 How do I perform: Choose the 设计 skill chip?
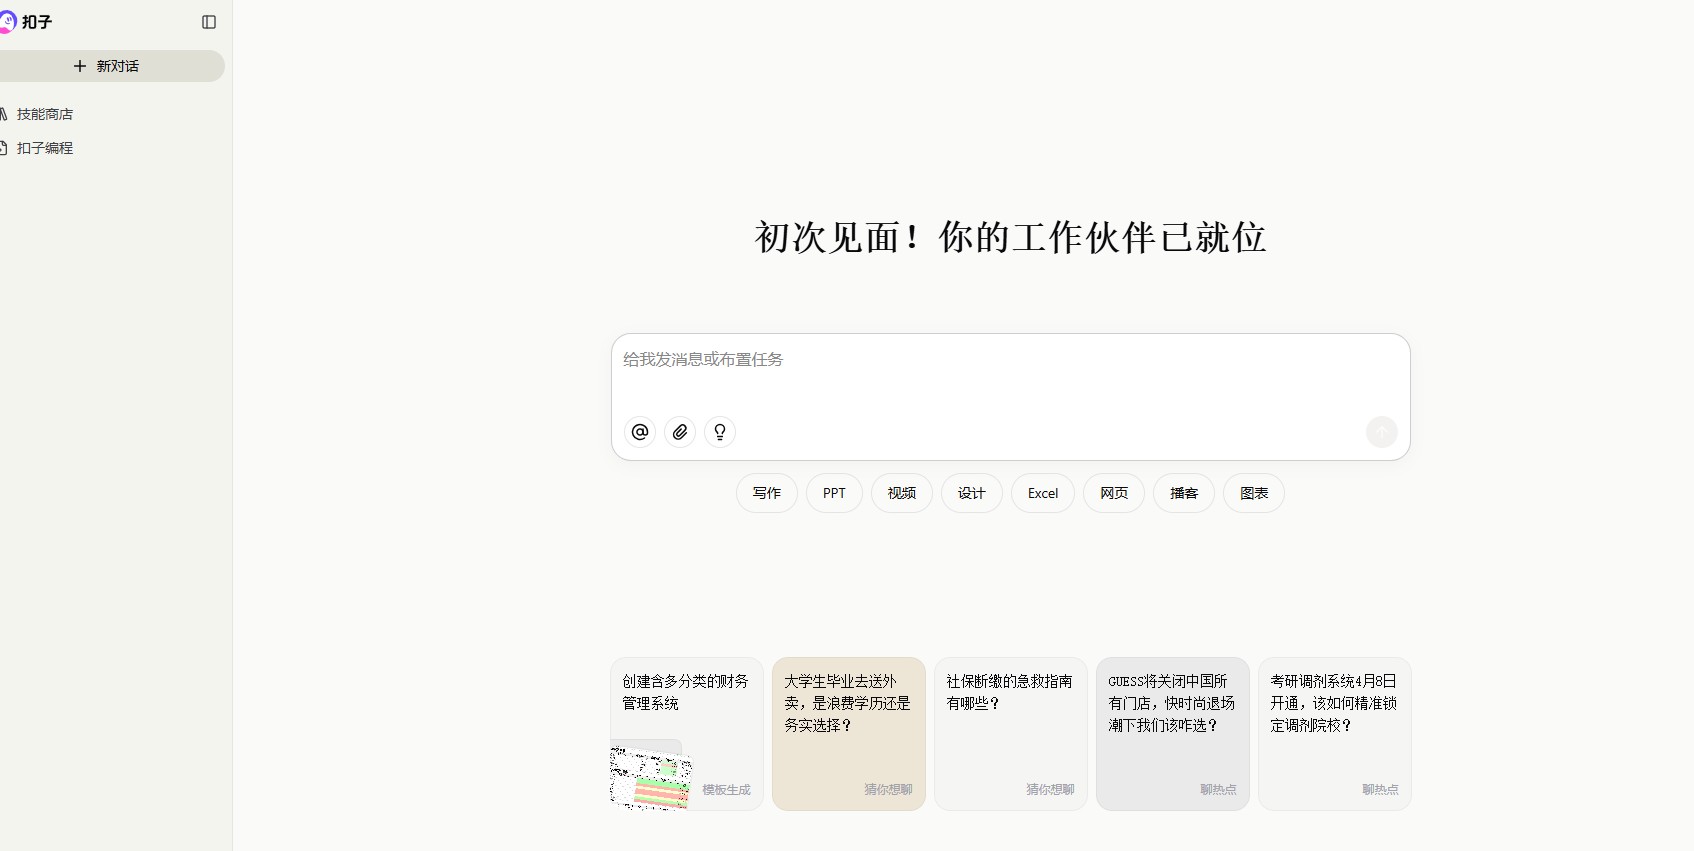pyautogui.click(x=971, y=493)
